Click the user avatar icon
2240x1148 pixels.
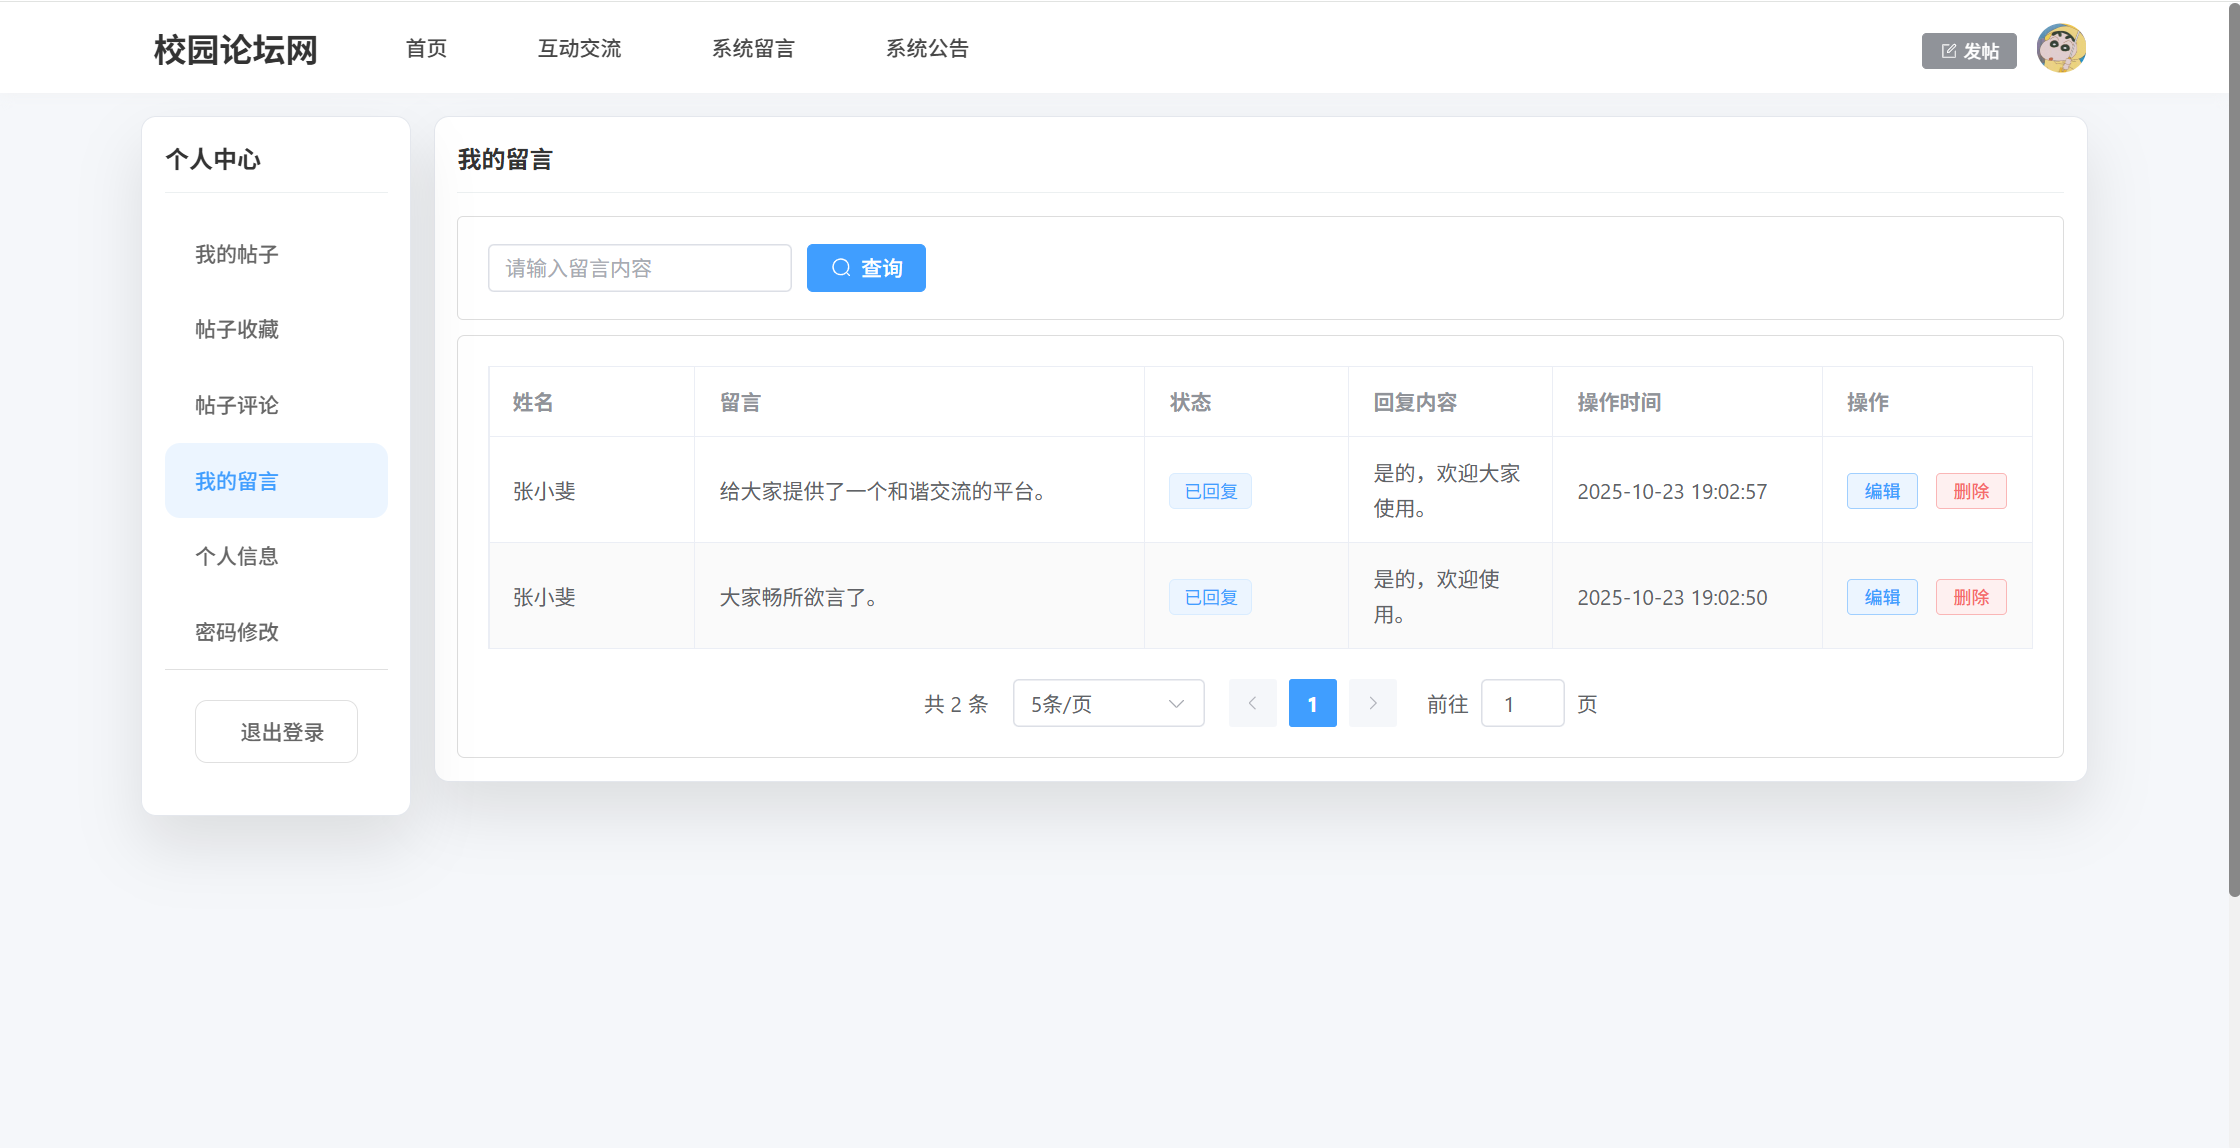[2060, 49]
